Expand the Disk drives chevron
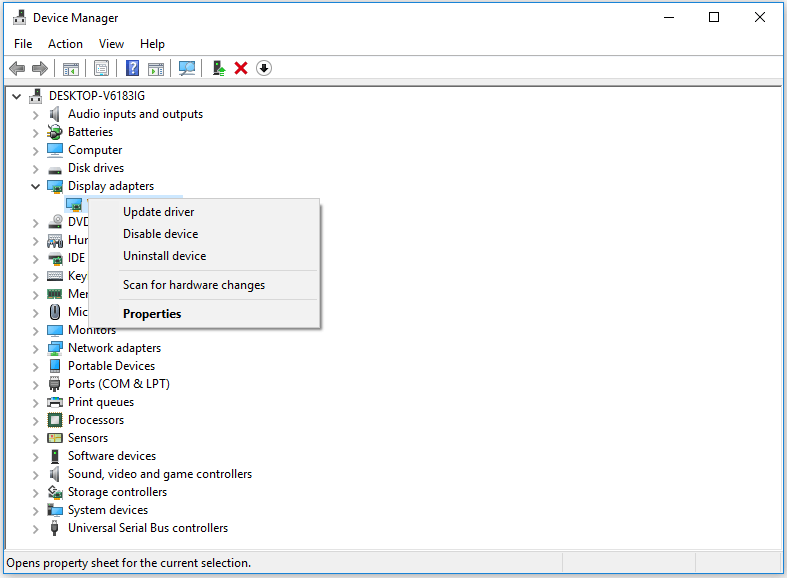Screen dimensions: 787x578 (x=35, y=169)
